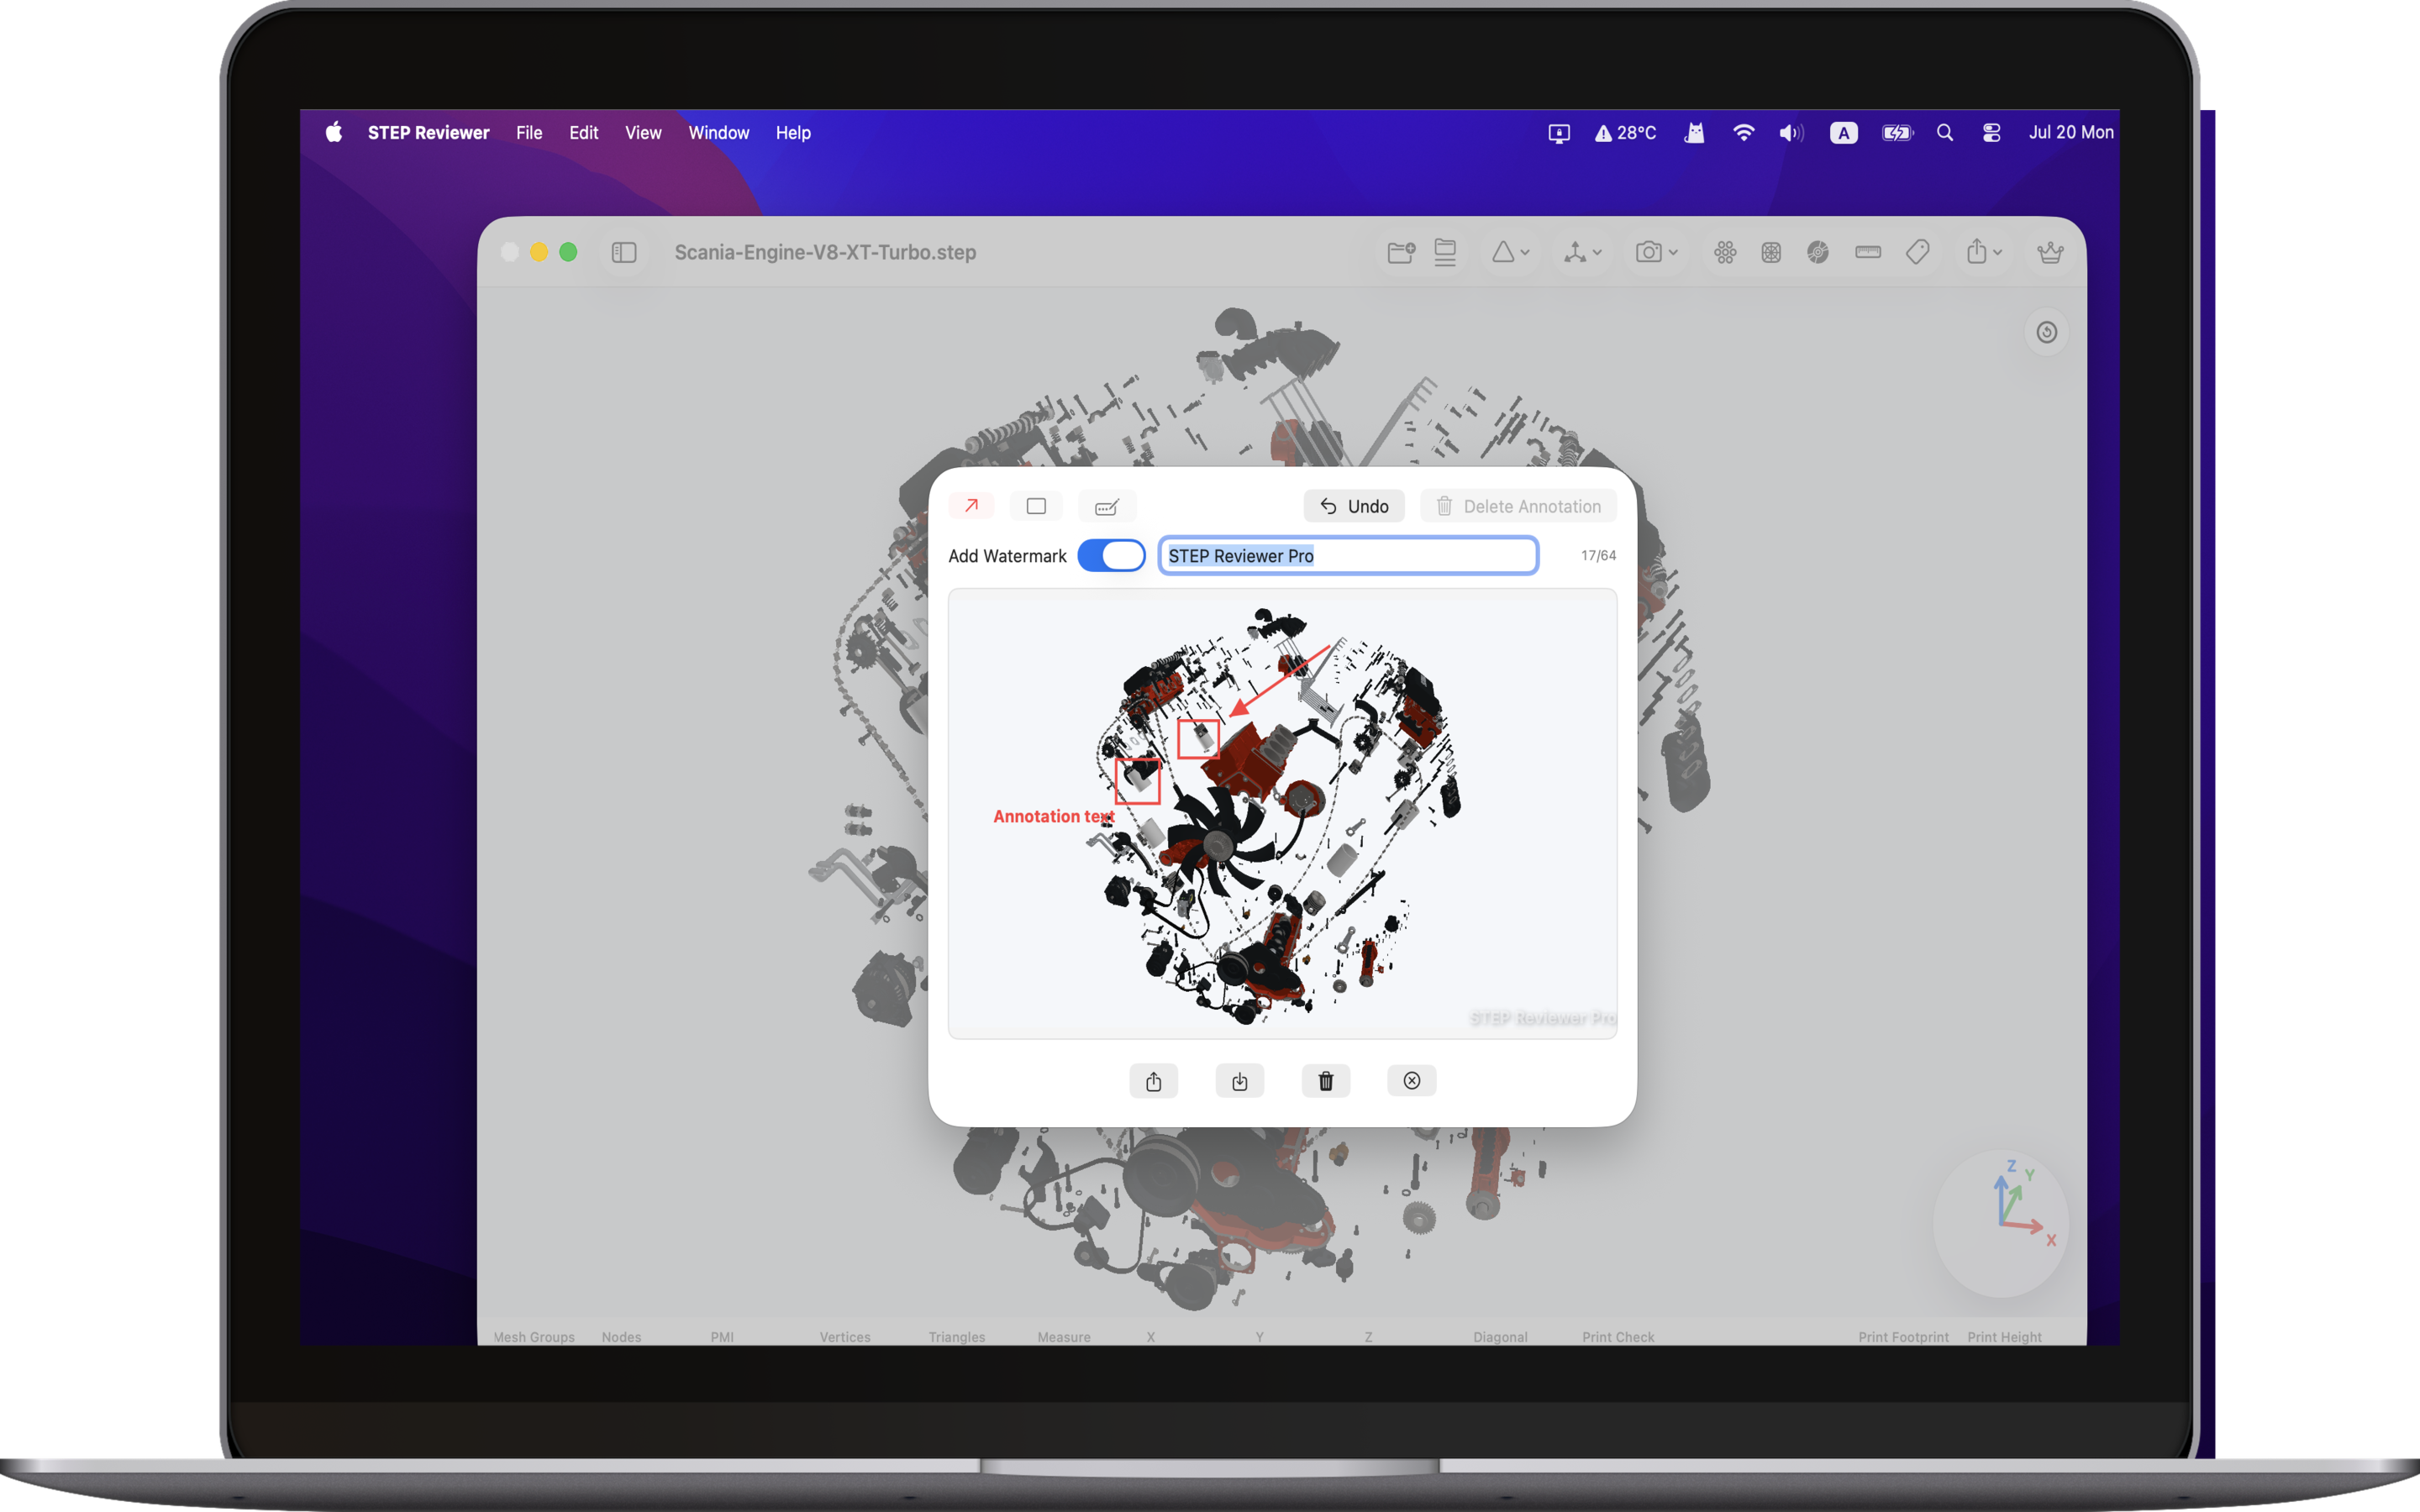Open a new file with folder-plus icon
Screen dimensions: 2420x1512
point(1401,252)
